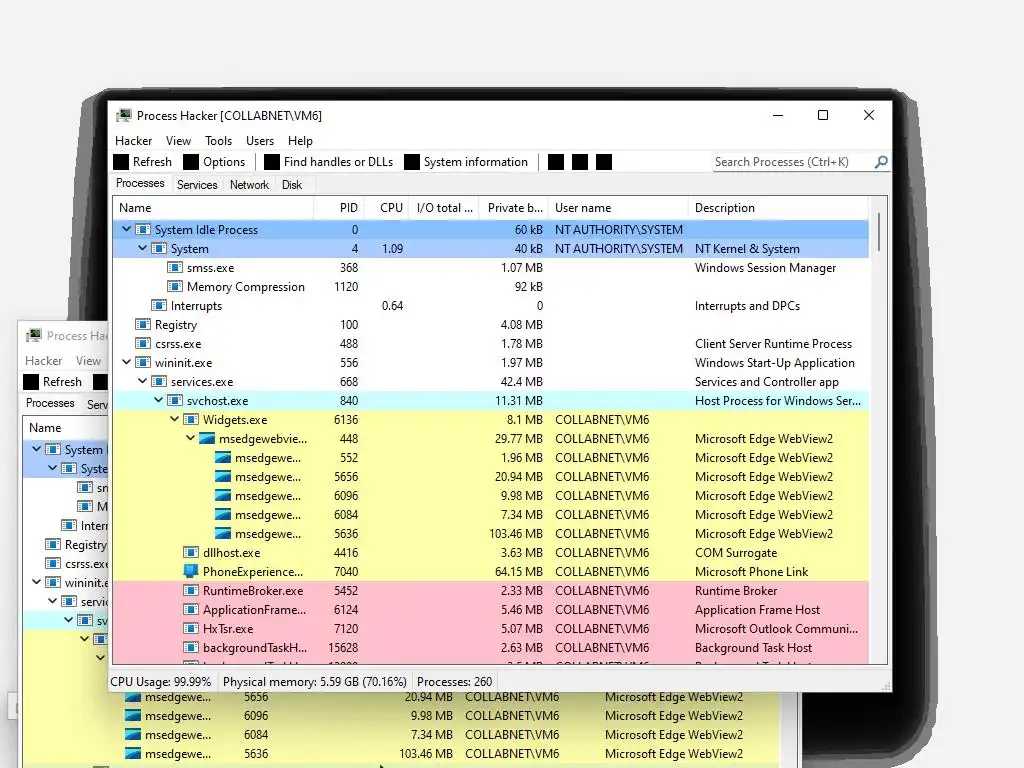This screenshot has height=768, width=1024.
Task: Open the Tools menu
Action: click(218, 140)
